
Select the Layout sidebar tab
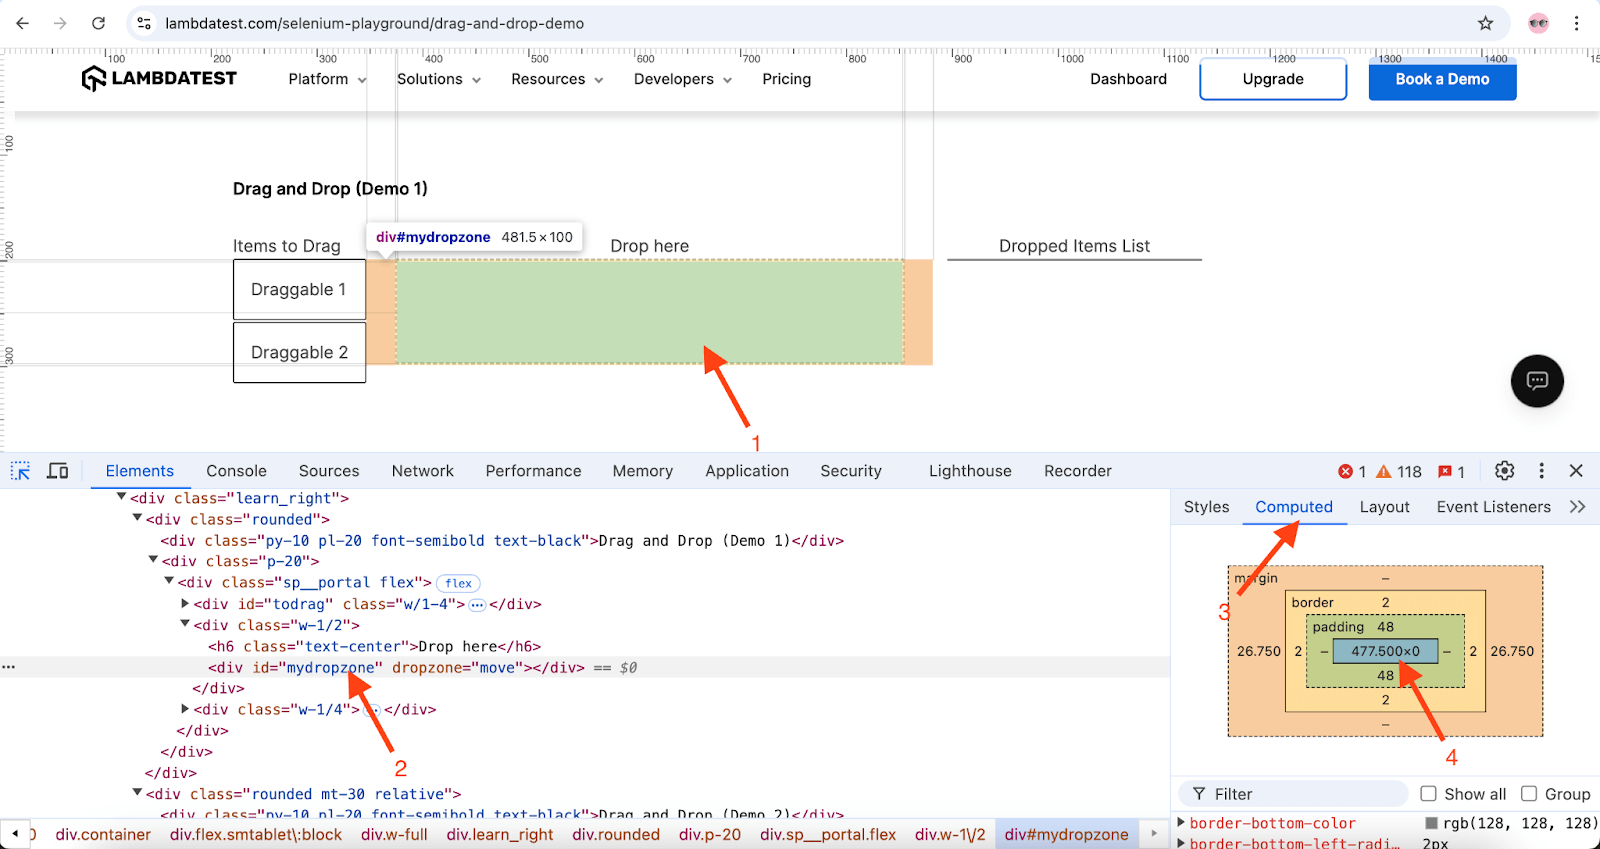pos(1384,507)
